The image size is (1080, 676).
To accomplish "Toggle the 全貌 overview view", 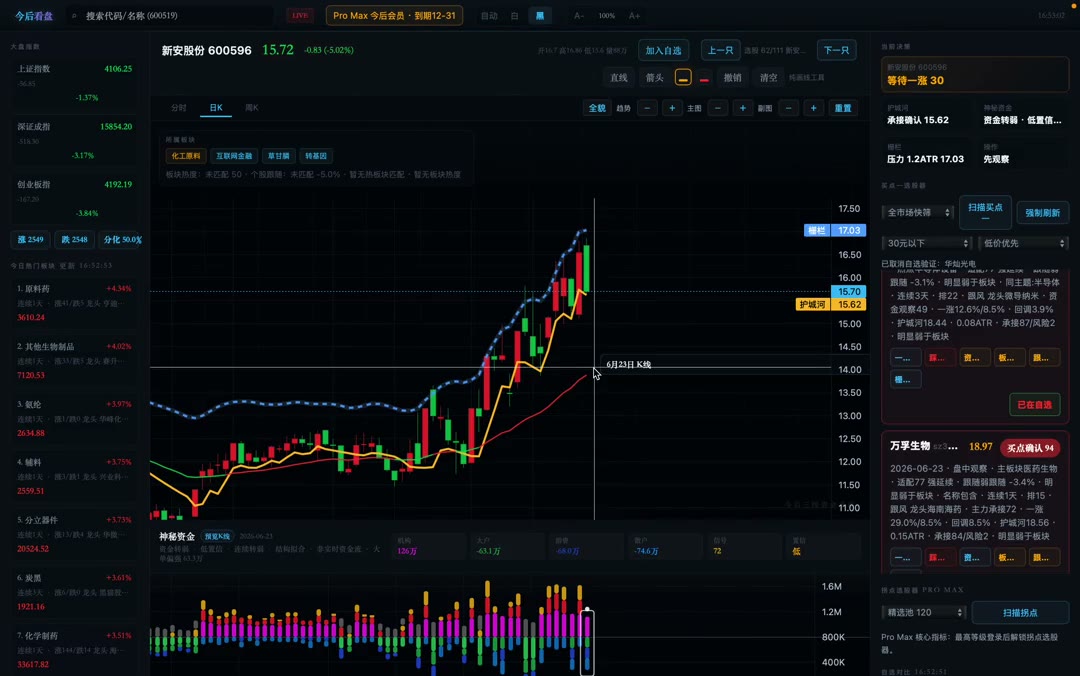I will [596, 108].
